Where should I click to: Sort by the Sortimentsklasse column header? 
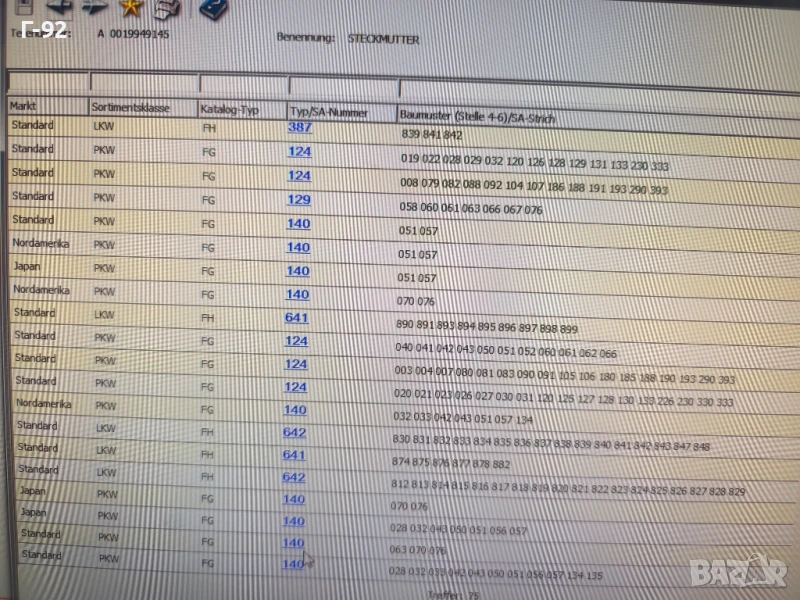[x=140, y=108]
